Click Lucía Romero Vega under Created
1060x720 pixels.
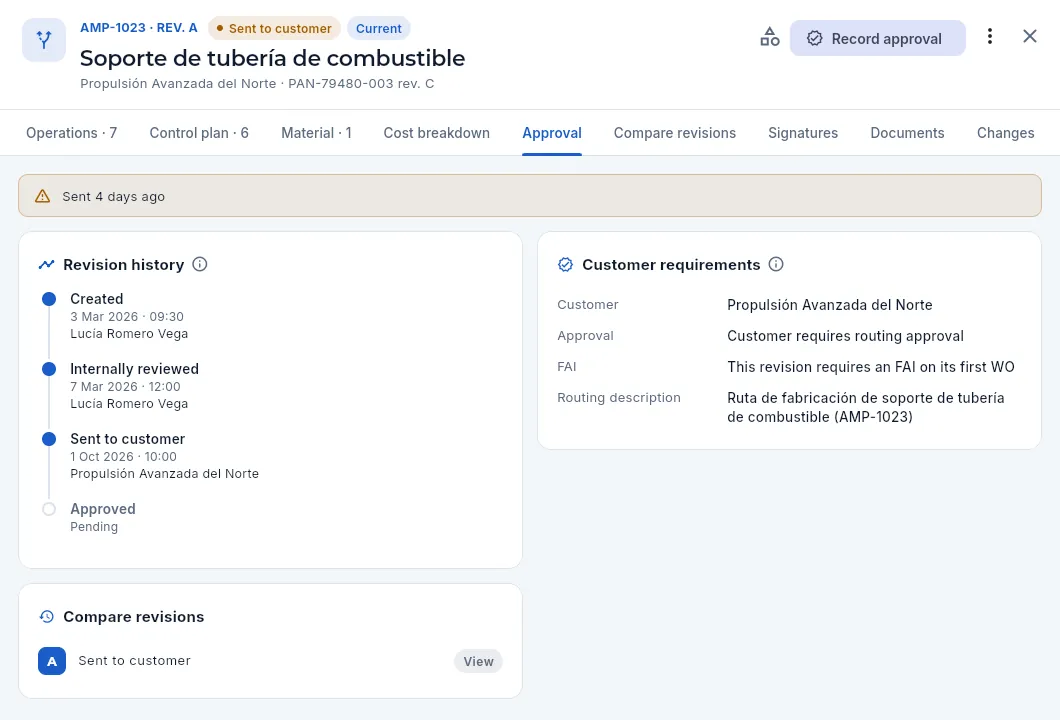point(129,333)
